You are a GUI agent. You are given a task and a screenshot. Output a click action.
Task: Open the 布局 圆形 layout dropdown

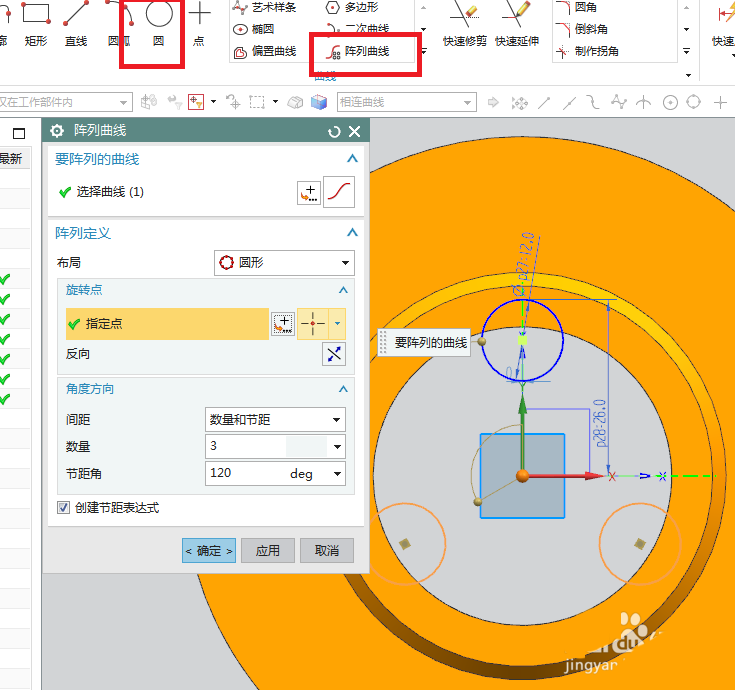(285, 262)
